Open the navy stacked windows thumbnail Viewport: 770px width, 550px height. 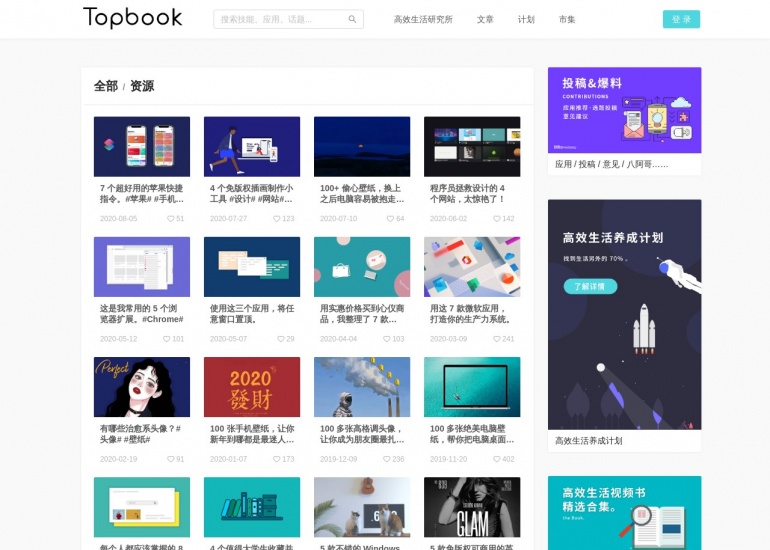252,267
